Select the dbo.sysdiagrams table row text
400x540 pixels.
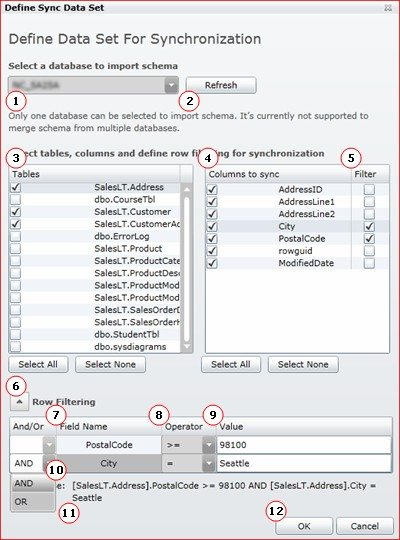click(130, 347)
